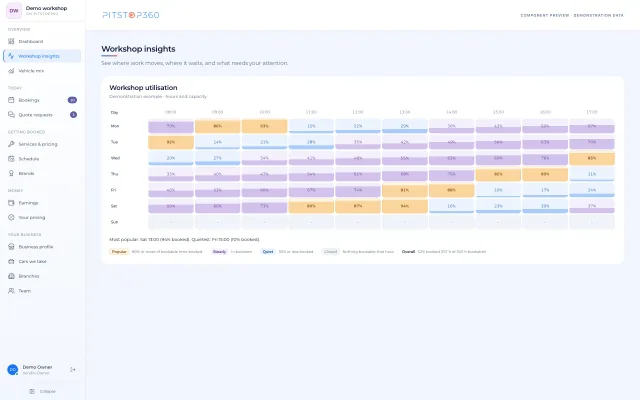Click the Fri 15:00 utilisation cell
Viewport: 640px width, 400px height.
tap(498, 190)
